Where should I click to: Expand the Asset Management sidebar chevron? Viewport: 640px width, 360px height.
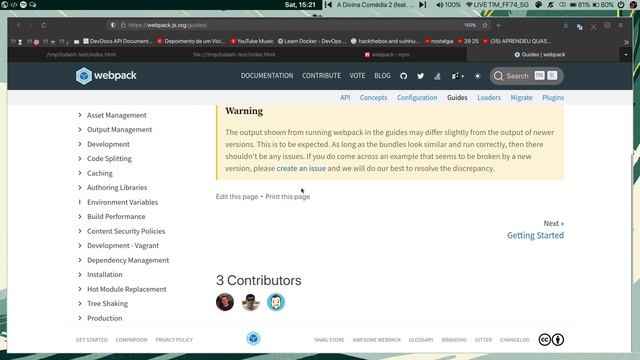point(80,115)
